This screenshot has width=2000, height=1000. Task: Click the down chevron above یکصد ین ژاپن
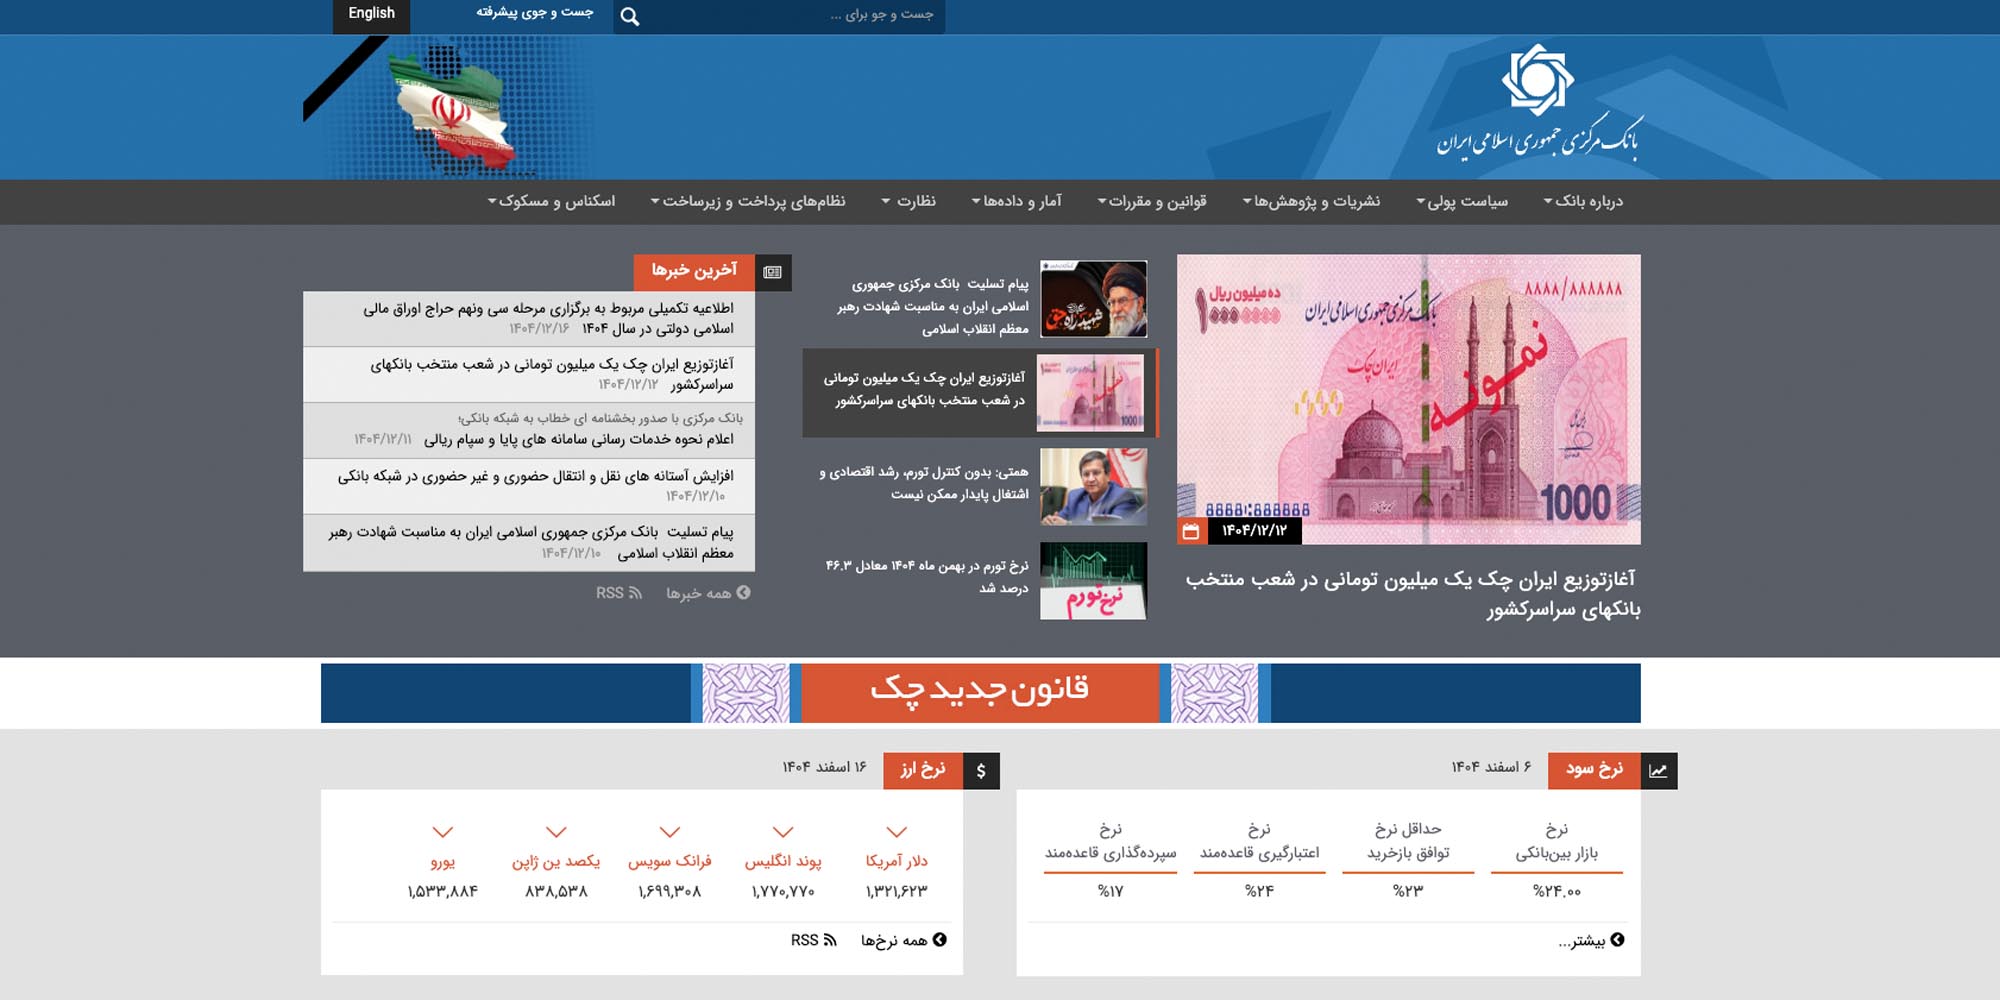pyautogui.click(x=557, y=832)
